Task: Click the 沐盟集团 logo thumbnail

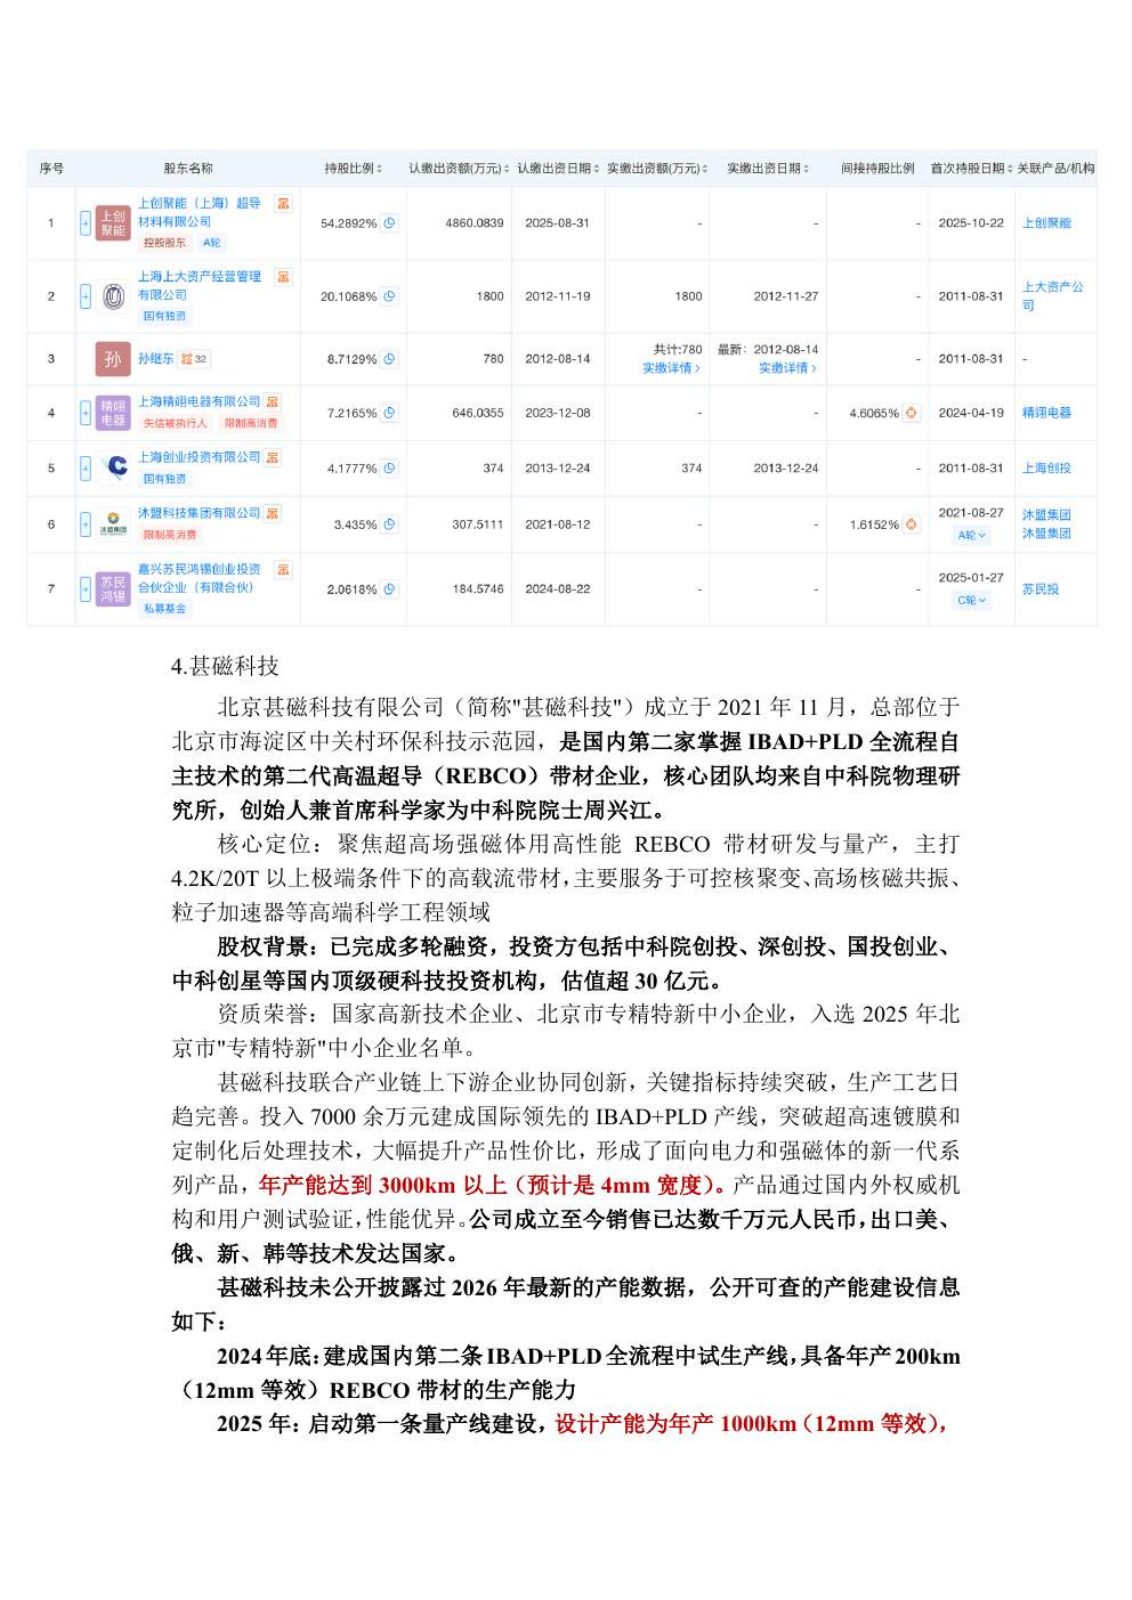Action: [x=113, y=524]
